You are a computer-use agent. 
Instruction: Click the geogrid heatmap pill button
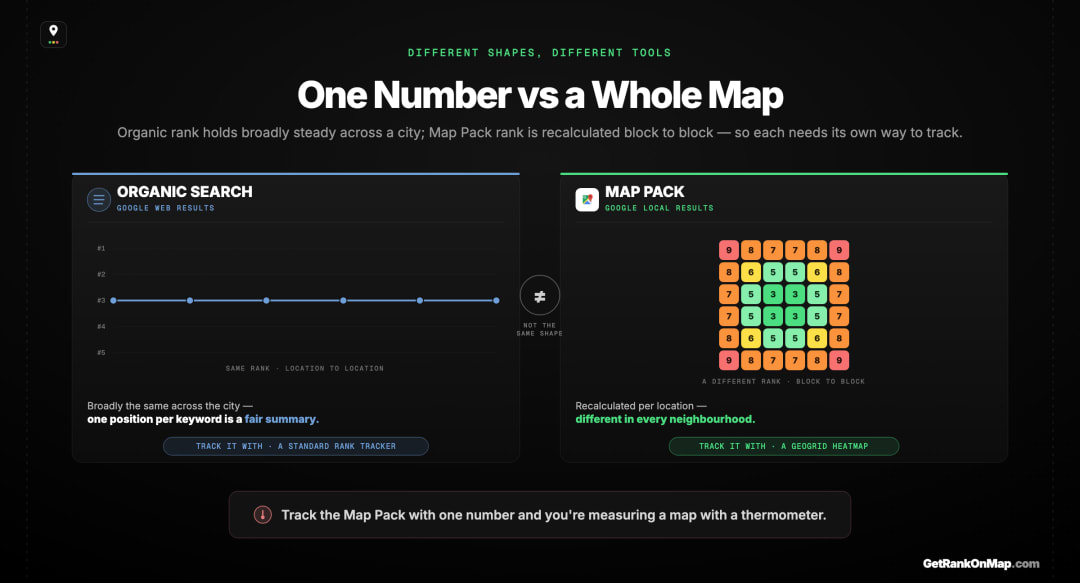pyautogui.click(x=784, y=447)
